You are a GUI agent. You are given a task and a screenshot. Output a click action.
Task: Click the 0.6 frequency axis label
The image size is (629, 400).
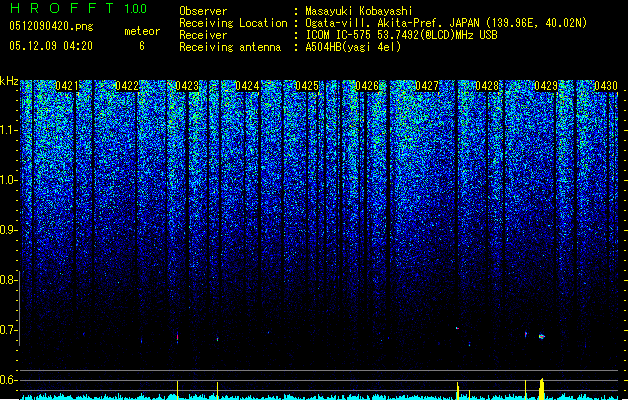[8, 380]
